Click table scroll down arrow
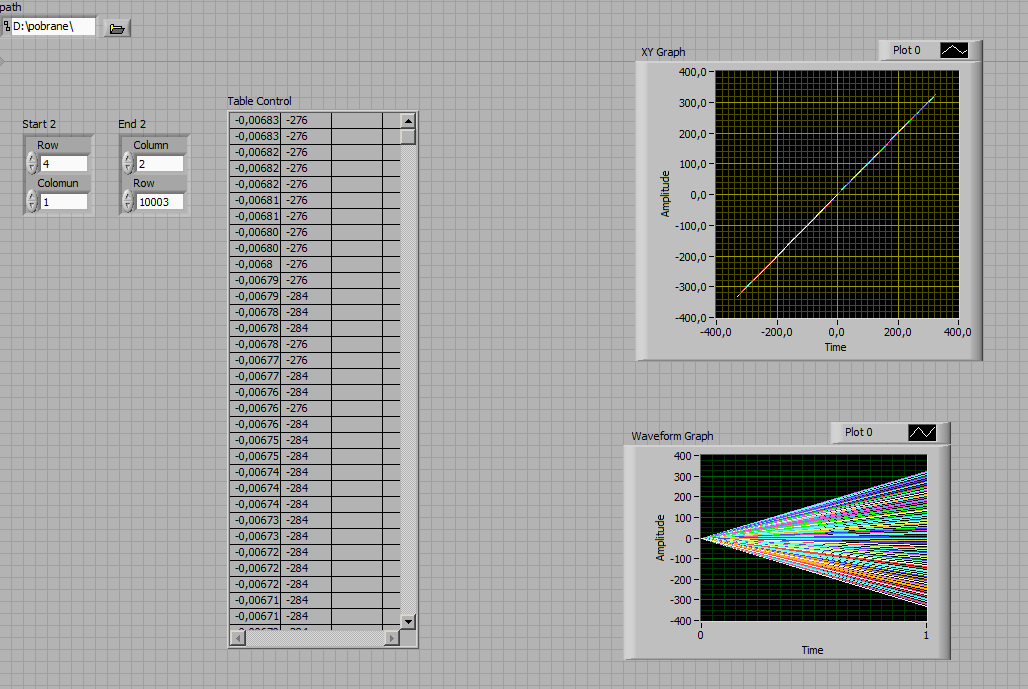1028x689 pixels. click(x=408, y=621)
